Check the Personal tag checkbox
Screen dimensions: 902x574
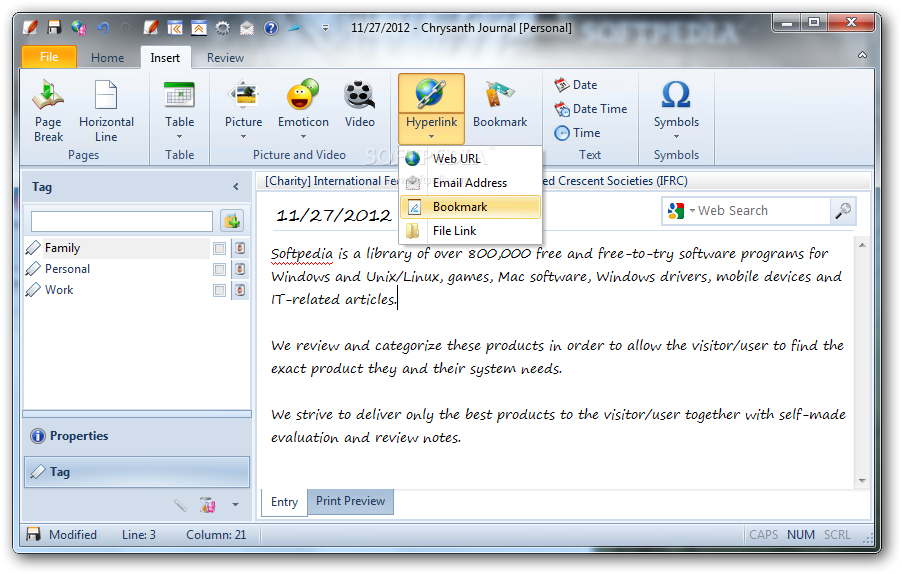(x=219, y=269)
